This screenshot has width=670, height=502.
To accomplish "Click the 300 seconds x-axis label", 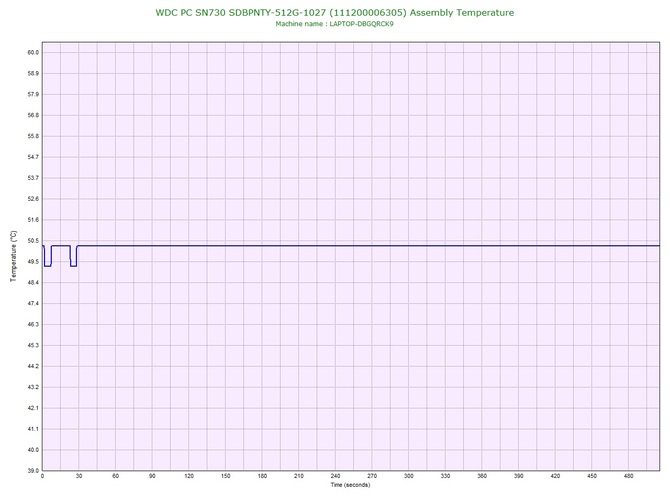I will coord(409,476).
